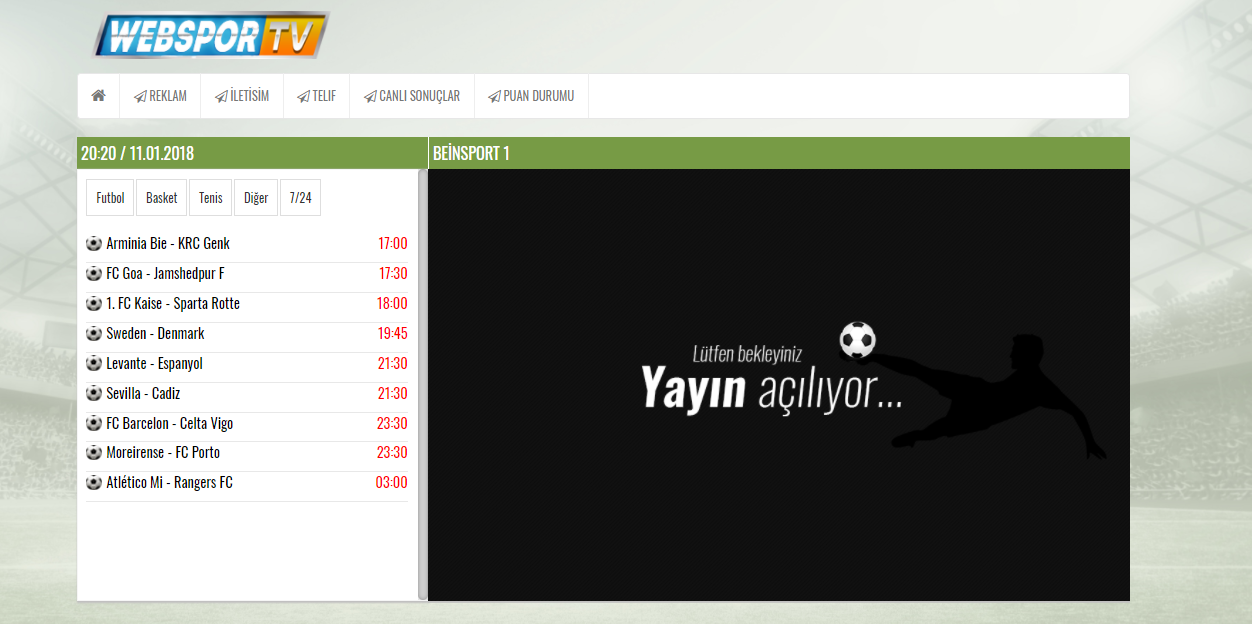Image resolution: width=1252 pixels, height=624 pixels.
Task: Switch to the Diğer tab
Action: coord(256,198)
